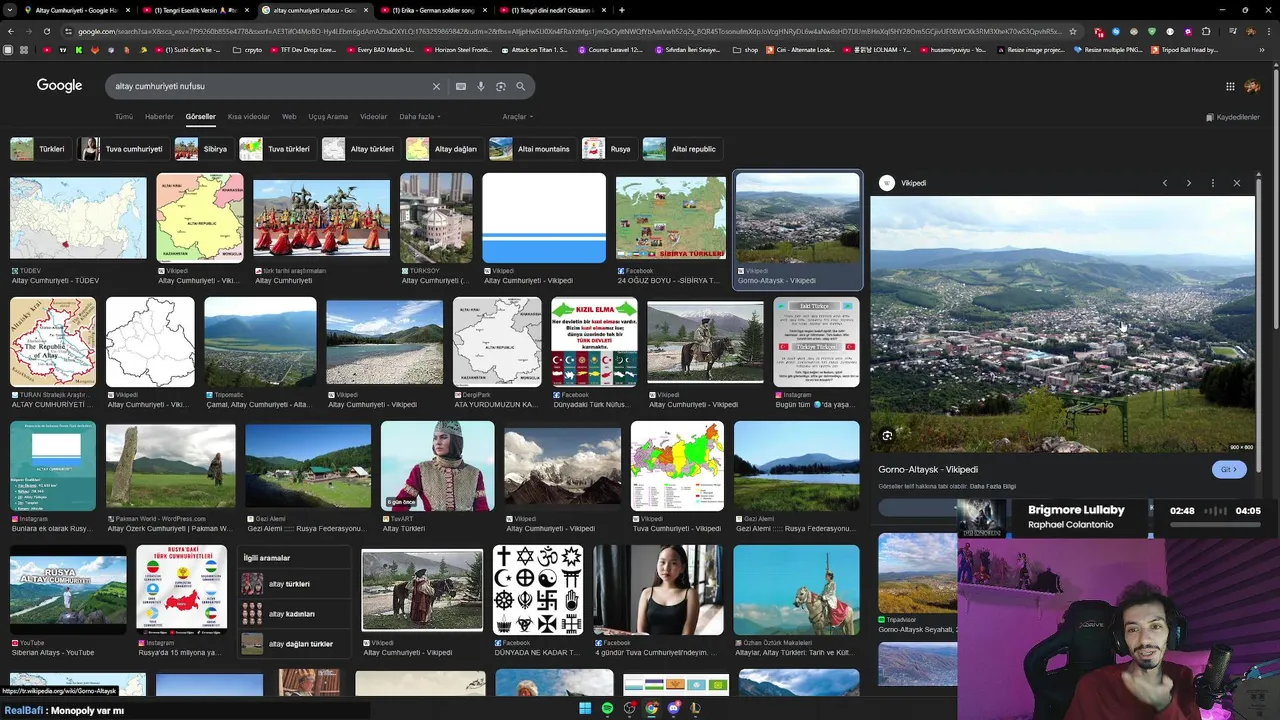Switch to Videolar tab

click(373, 117)
